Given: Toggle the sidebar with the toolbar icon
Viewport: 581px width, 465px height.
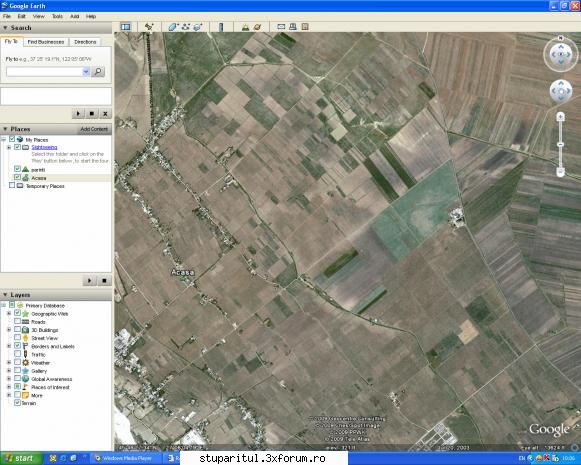Looking at the screenshot, I should click(x=126, y=27).
